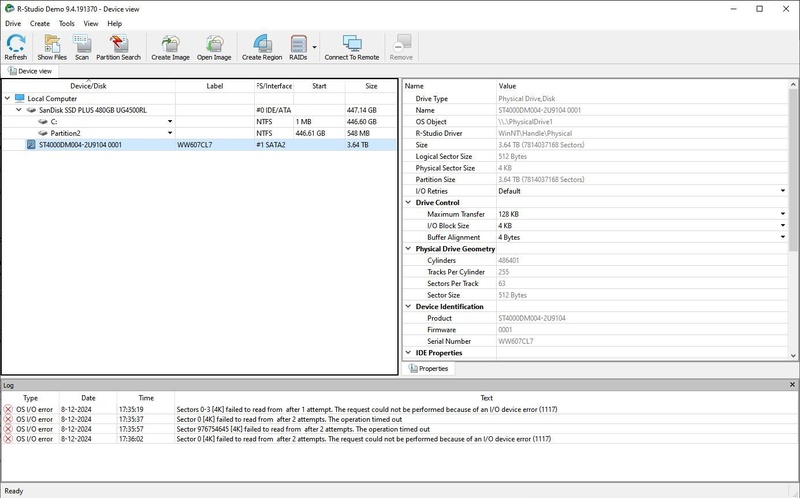Click the Serial Number property row
800x498 pixels.
tap(595, 341)
